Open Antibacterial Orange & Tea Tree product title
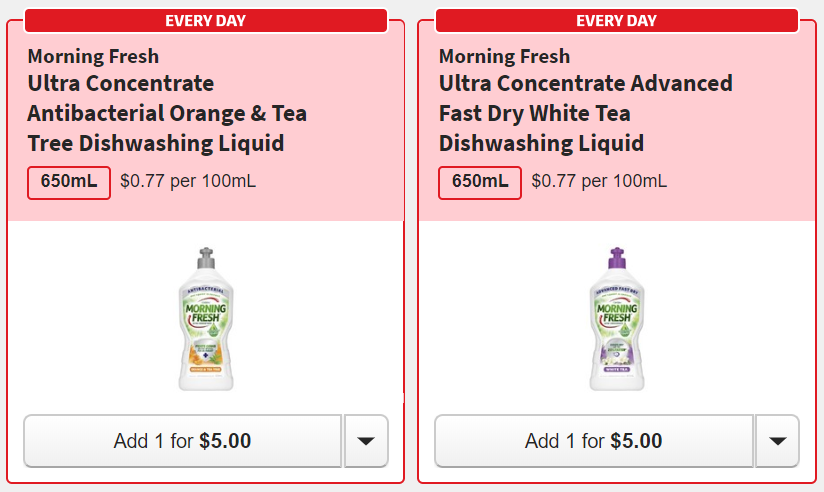 (x=167, y=113)
